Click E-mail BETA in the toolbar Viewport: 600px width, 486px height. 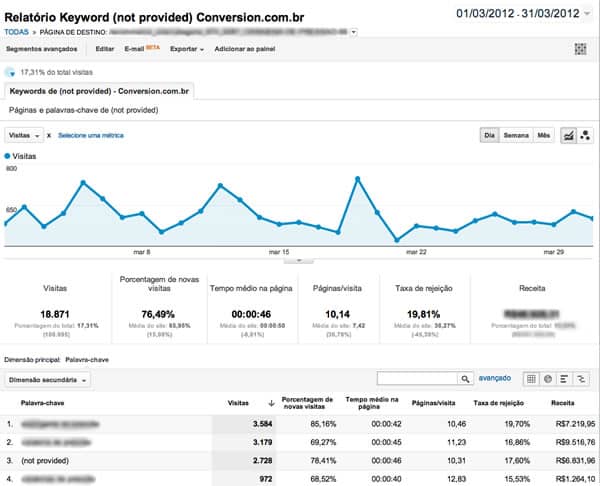(142, 49)
